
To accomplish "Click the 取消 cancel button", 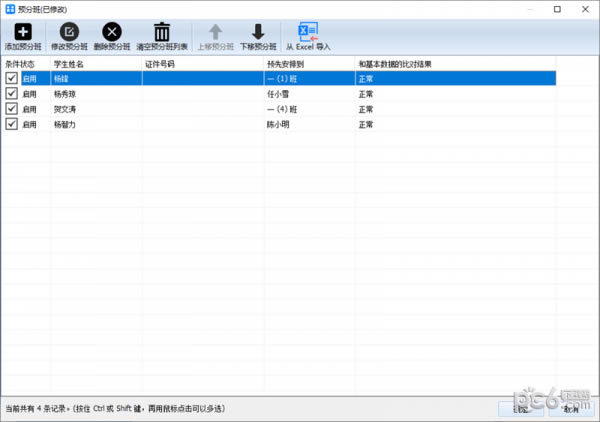I will (570, 408).
